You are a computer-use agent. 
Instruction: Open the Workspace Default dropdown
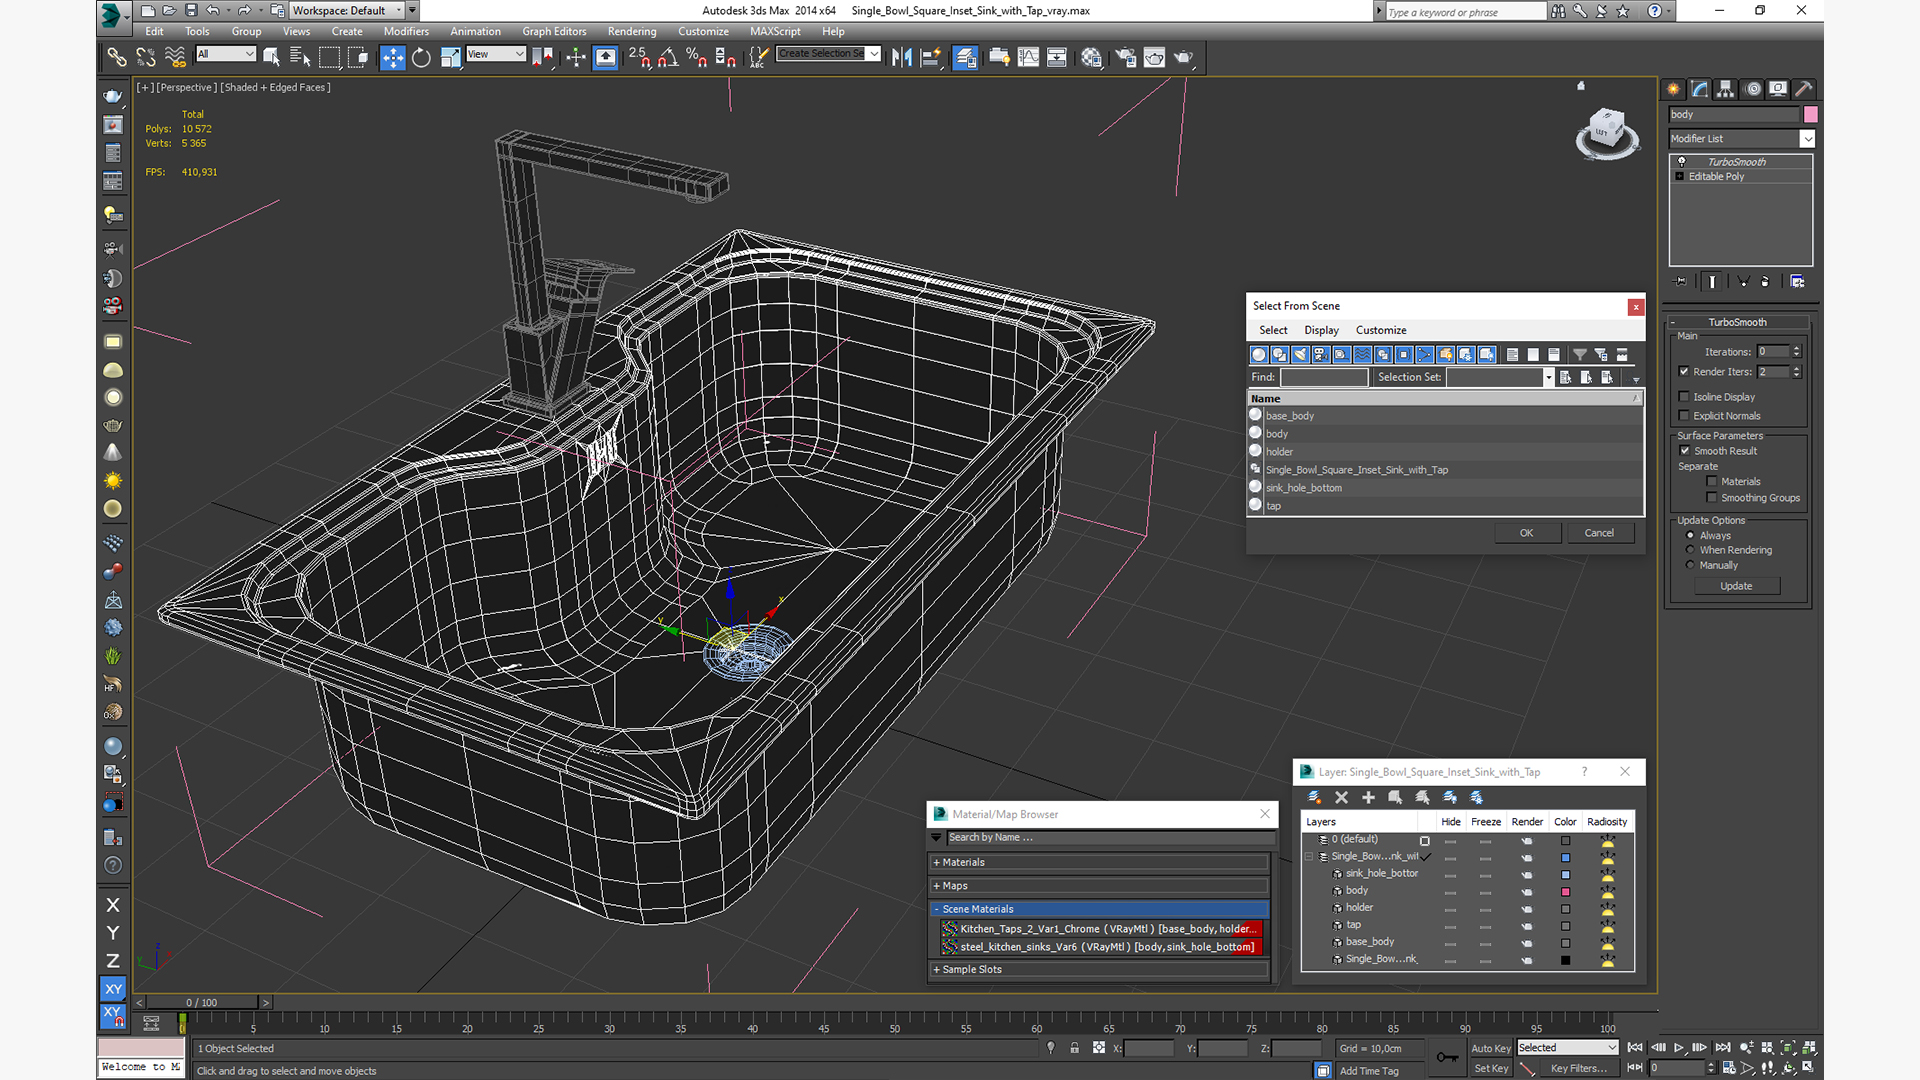point(352,11)
